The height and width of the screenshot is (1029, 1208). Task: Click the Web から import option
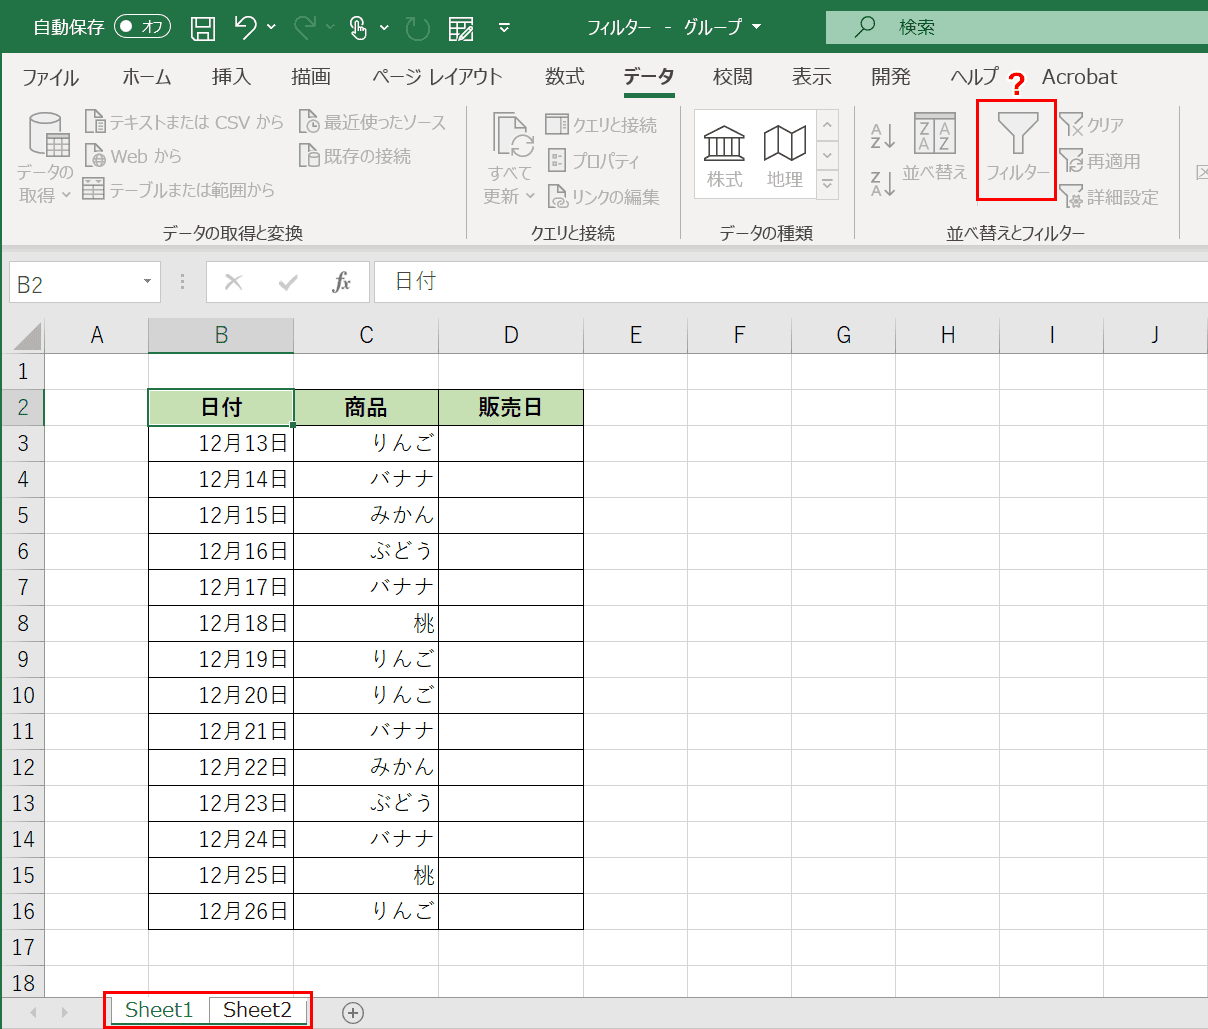tap(133, 156)
